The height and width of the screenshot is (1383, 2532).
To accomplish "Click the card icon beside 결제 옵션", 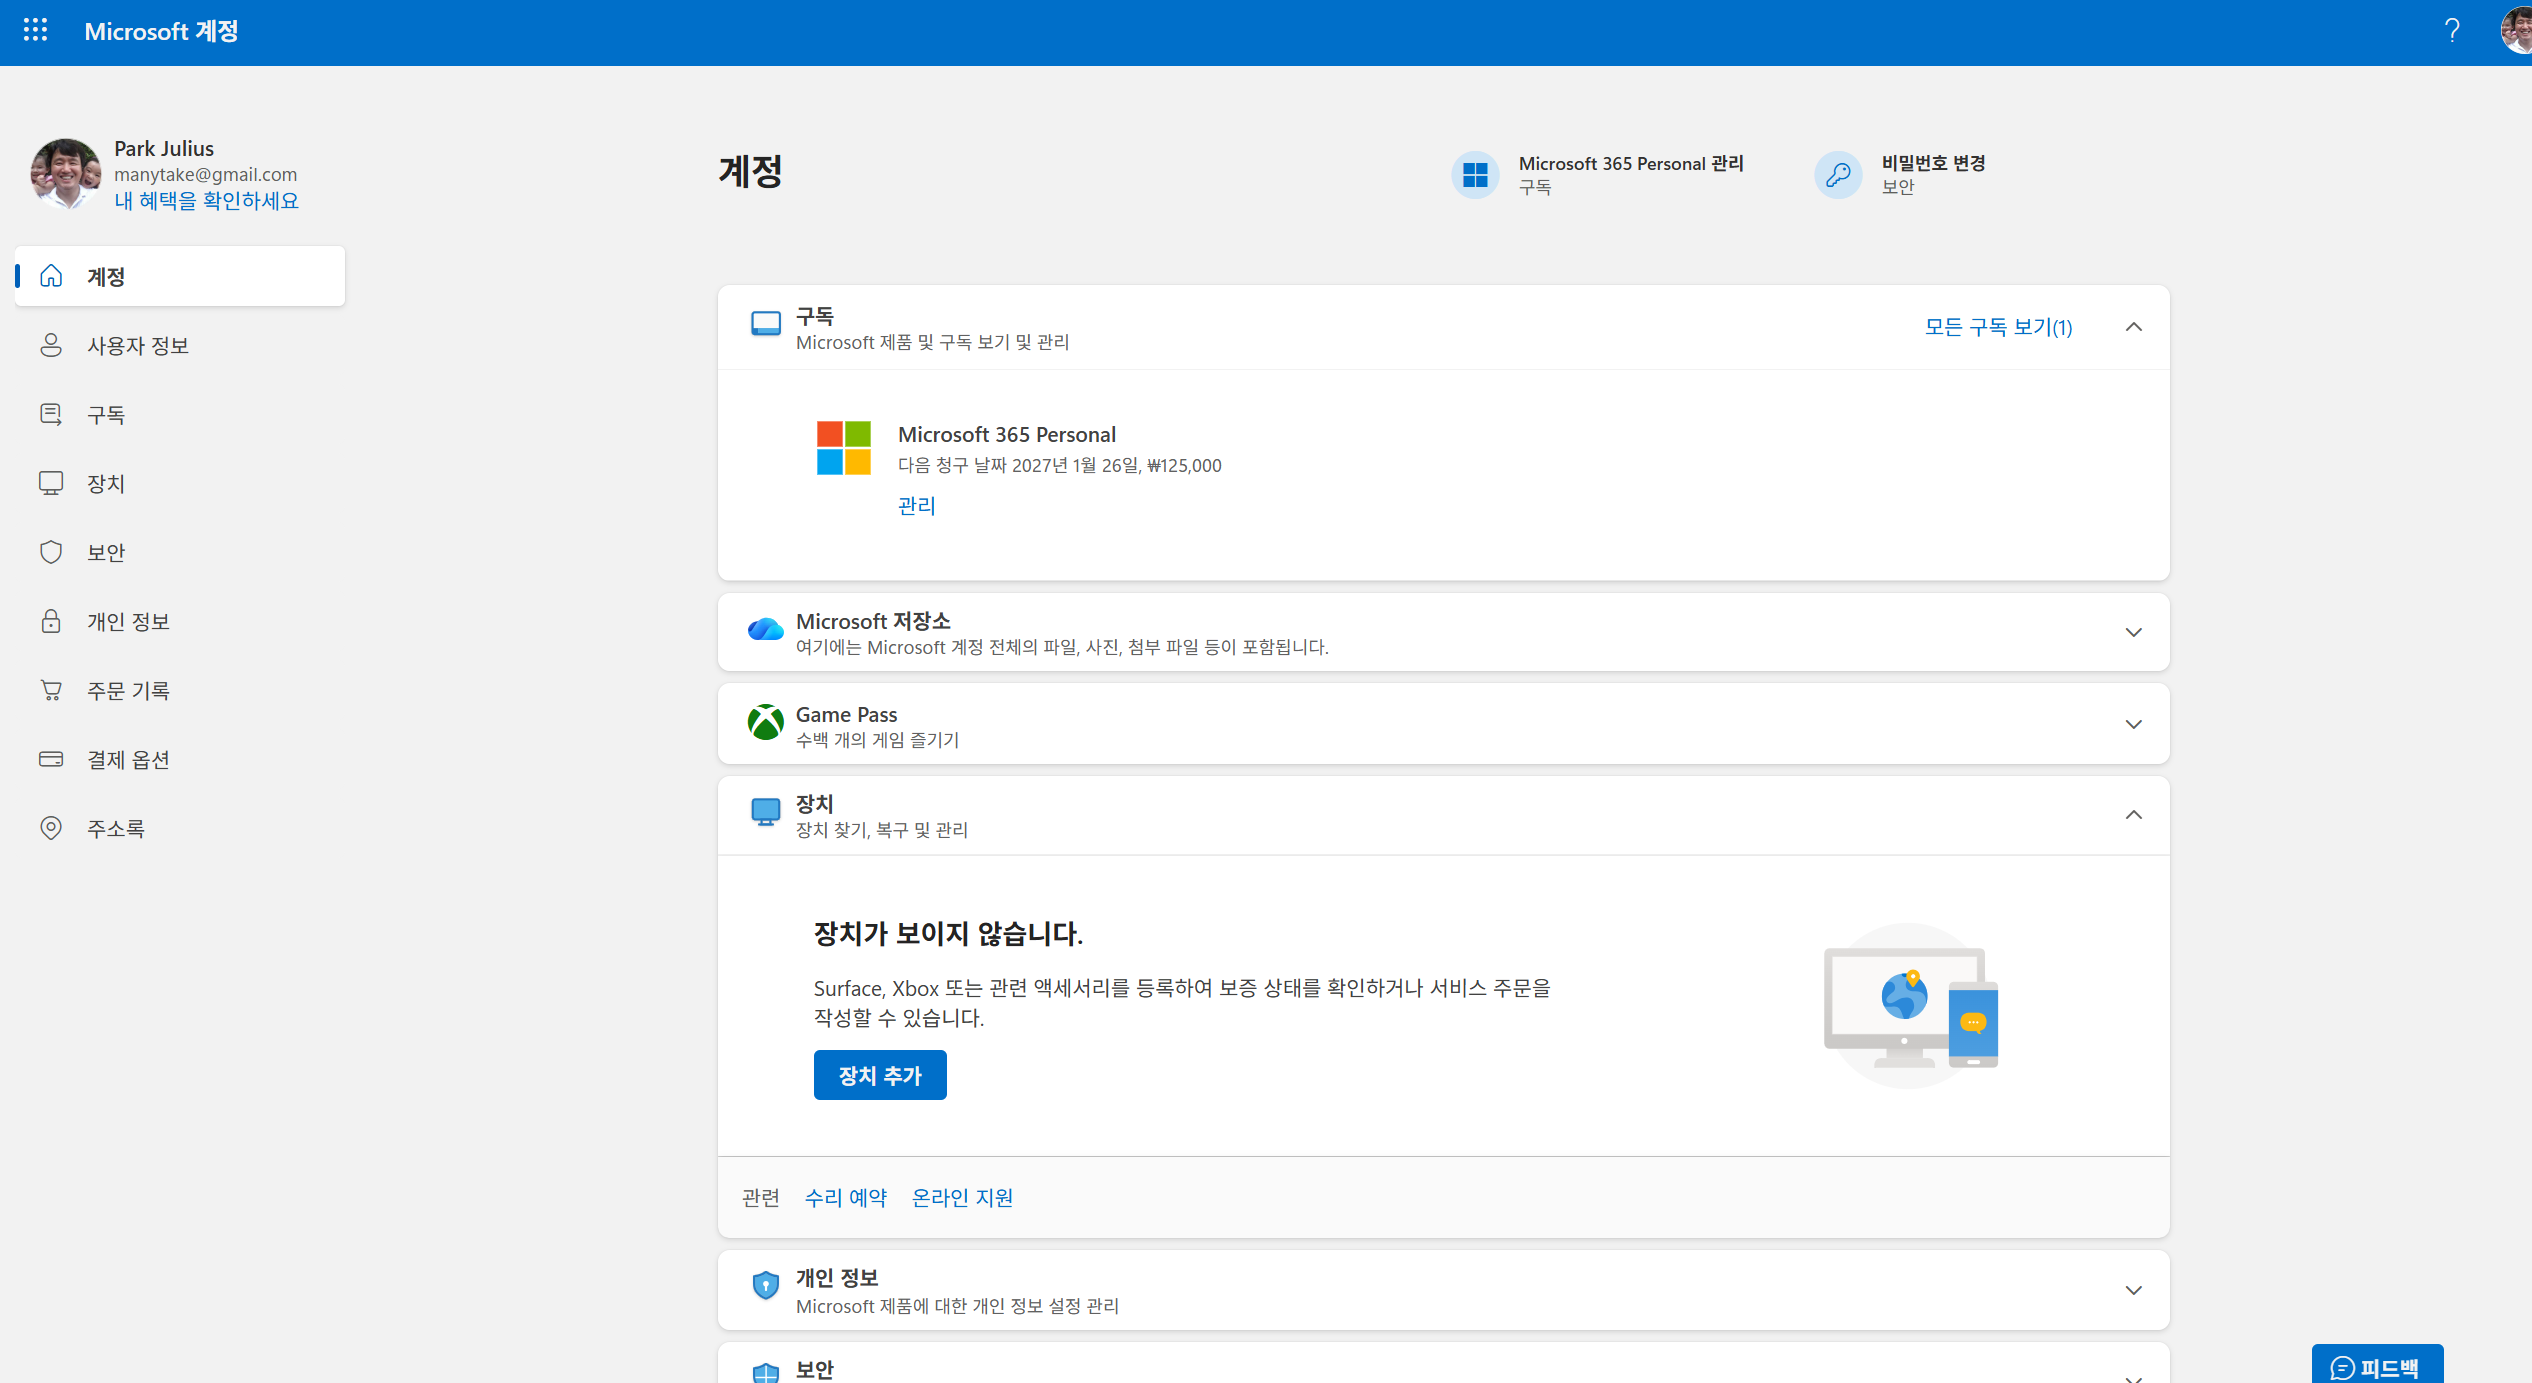I will tap(51, 759).
